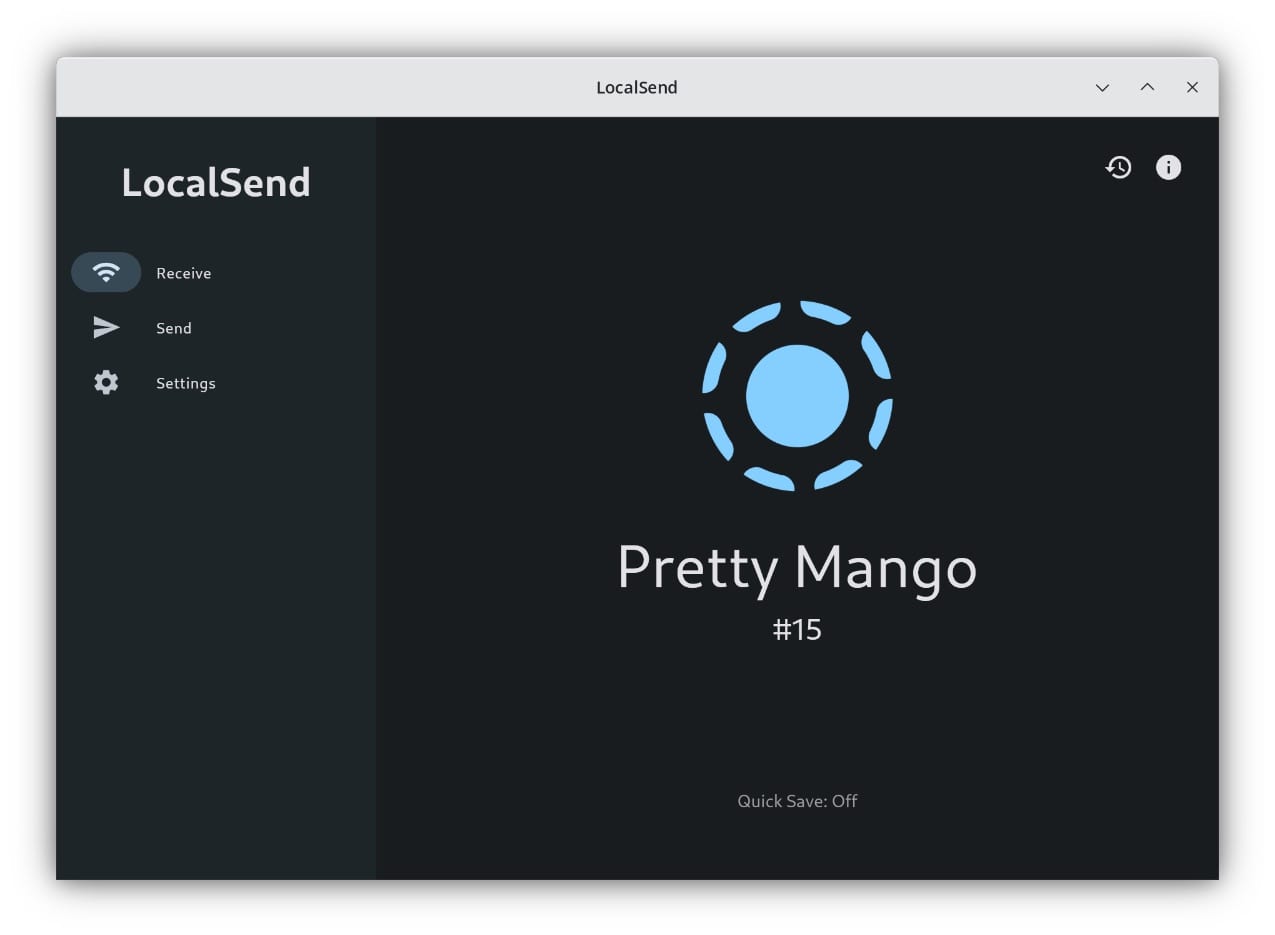
Task: Select the Send paper-plane icon
Action: click(106, 327)
